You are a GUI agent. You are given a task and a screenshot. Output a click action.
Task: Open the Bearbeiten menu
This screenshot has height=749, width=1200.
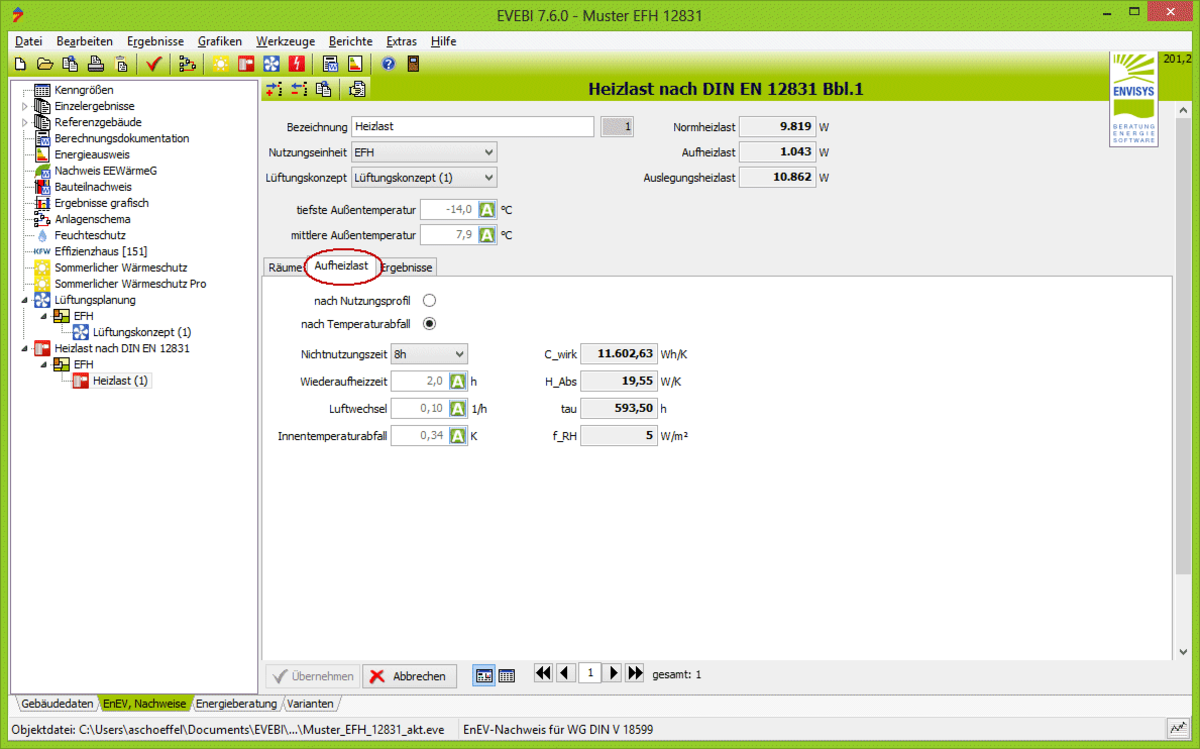(x=85, y=41)
